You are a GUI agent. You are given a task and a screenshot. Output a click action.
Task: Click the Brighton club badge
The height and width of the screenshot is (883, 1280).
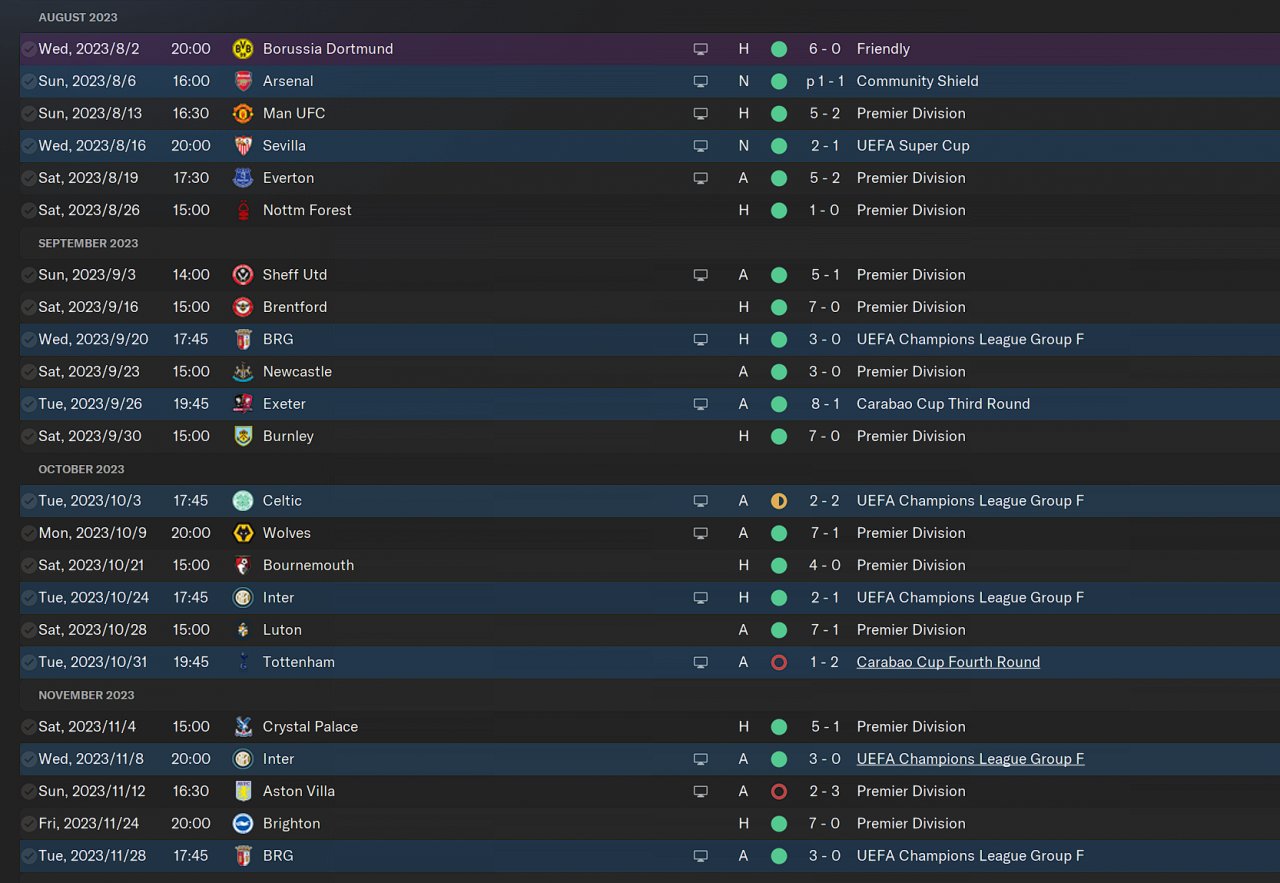[242, 824]
